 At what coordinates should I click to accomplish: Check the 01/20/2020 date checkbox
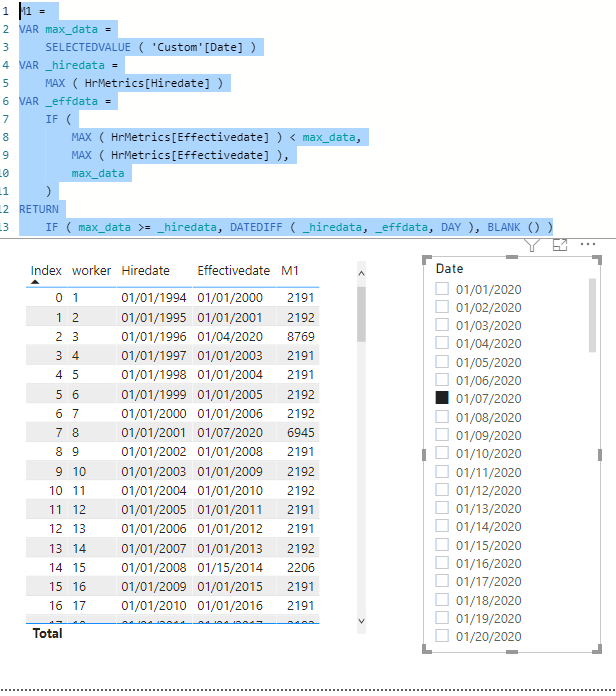click(x=442, y=636)
